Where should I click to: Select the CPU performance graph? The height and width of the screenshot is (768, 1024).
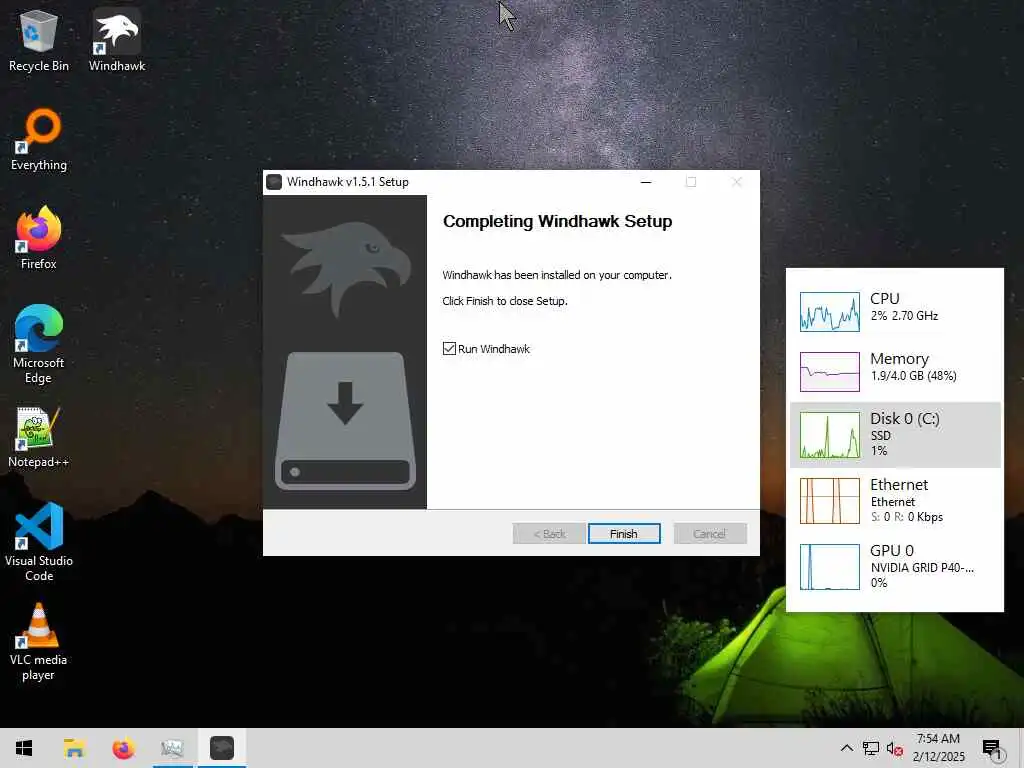(x=830, y=312)
